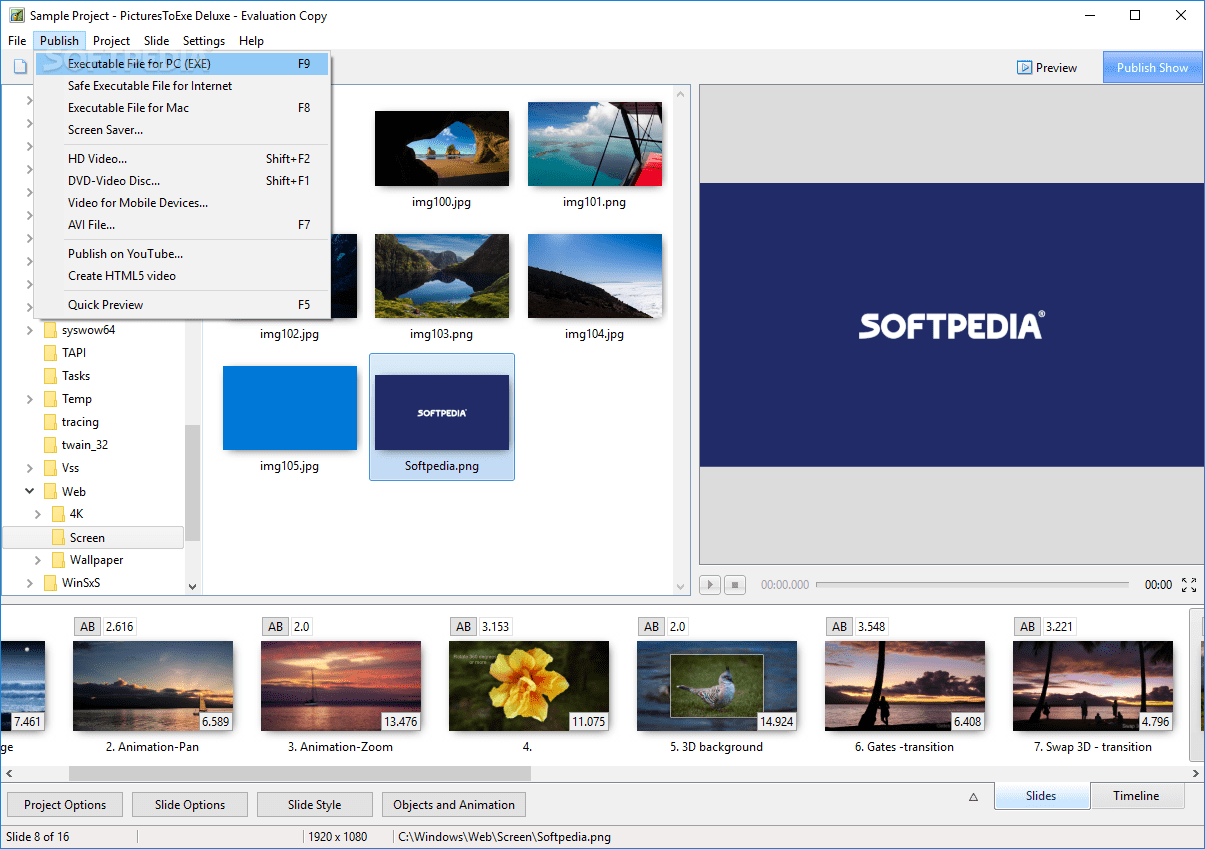Open Objects and Animation editor

[x=454, y=805]
